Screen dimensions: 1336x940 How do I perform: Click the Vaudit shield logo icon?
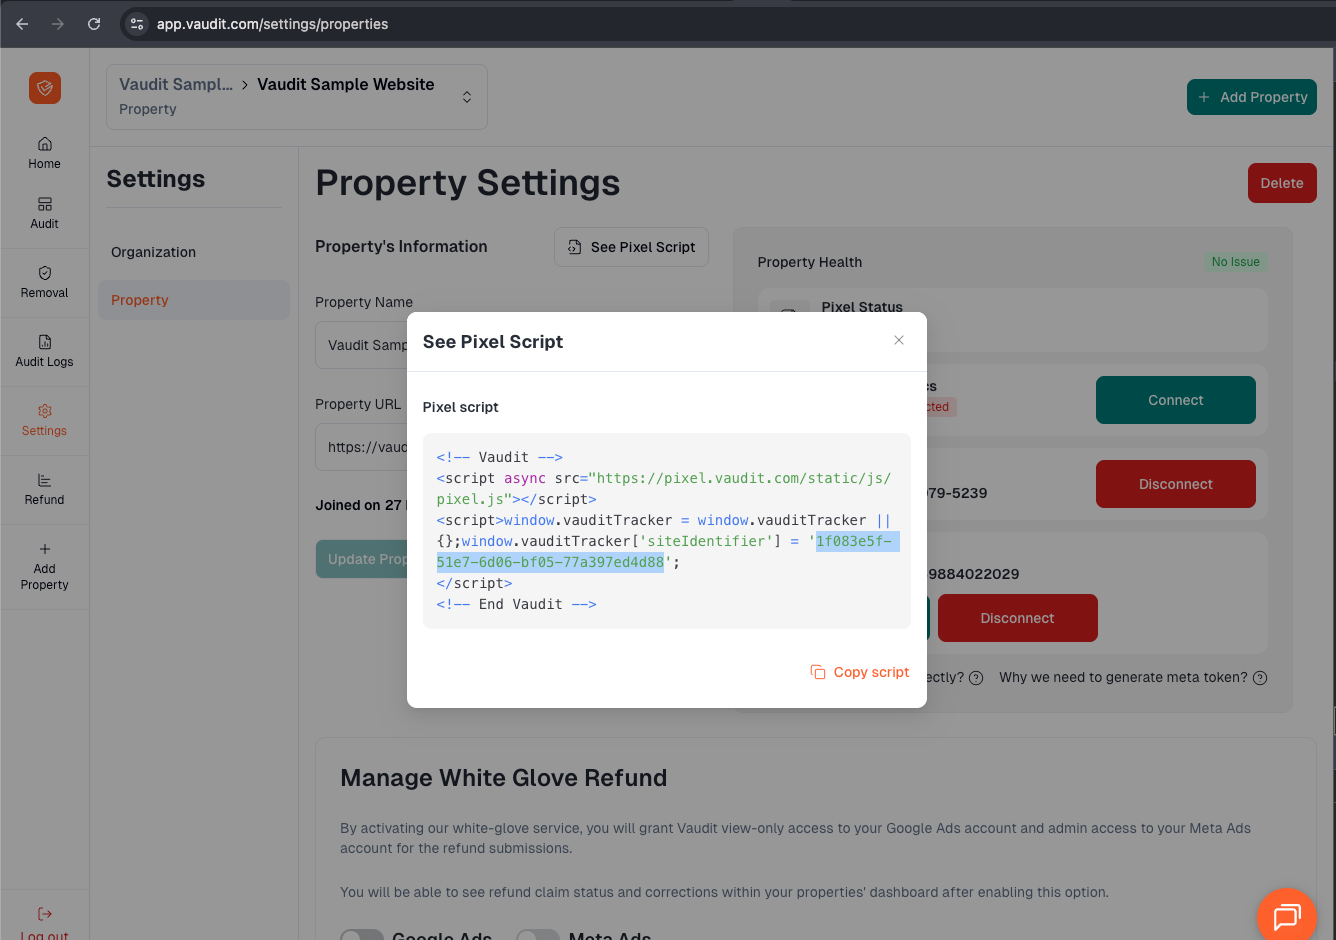point(45,88)
